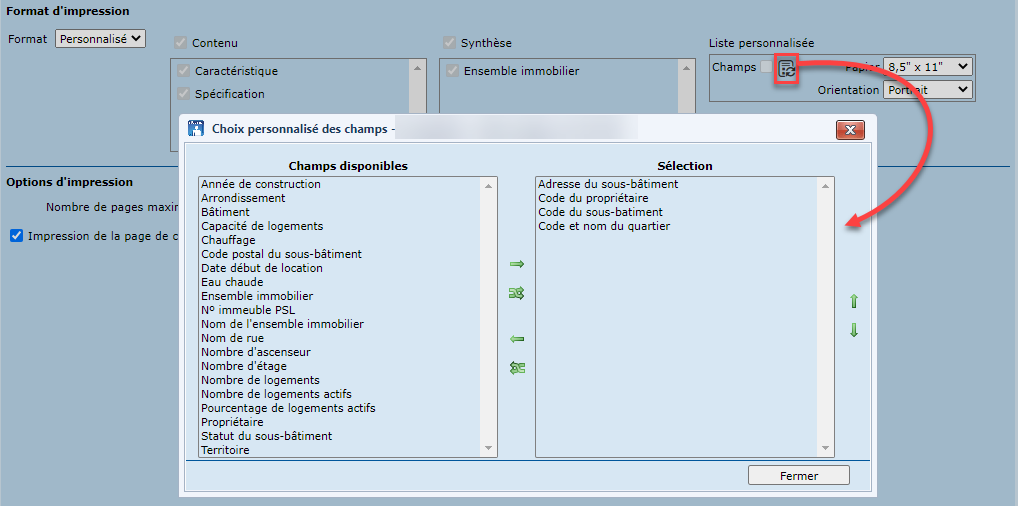The height and width of the screenshot is (506, 1018).
Task: Toggle the Champs checkbox
Action: click(766, 67)
